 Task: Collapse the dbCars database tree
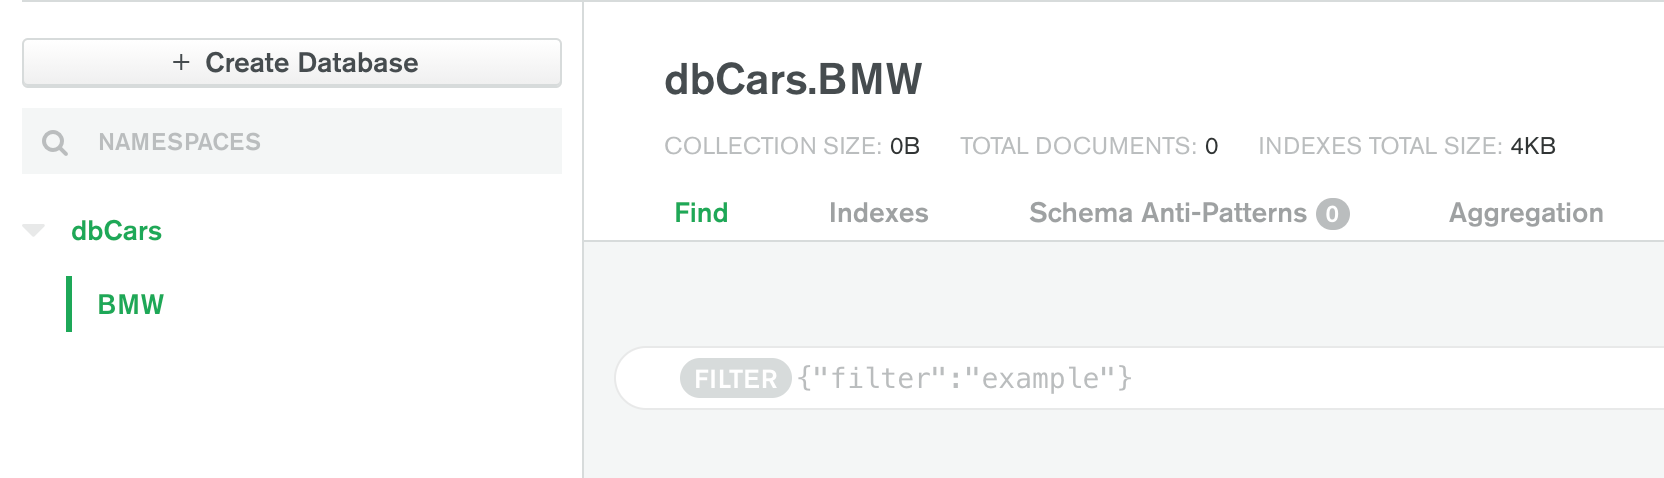point(34,231)
